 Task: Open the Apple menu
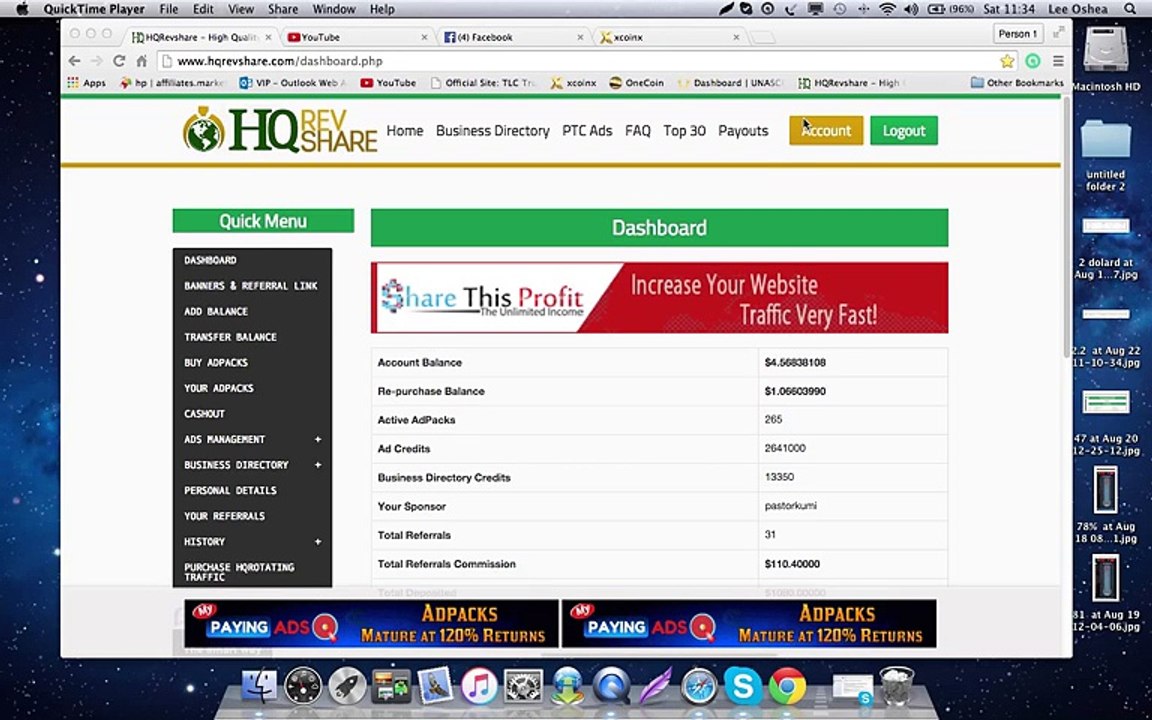click(x=21, y=9)
